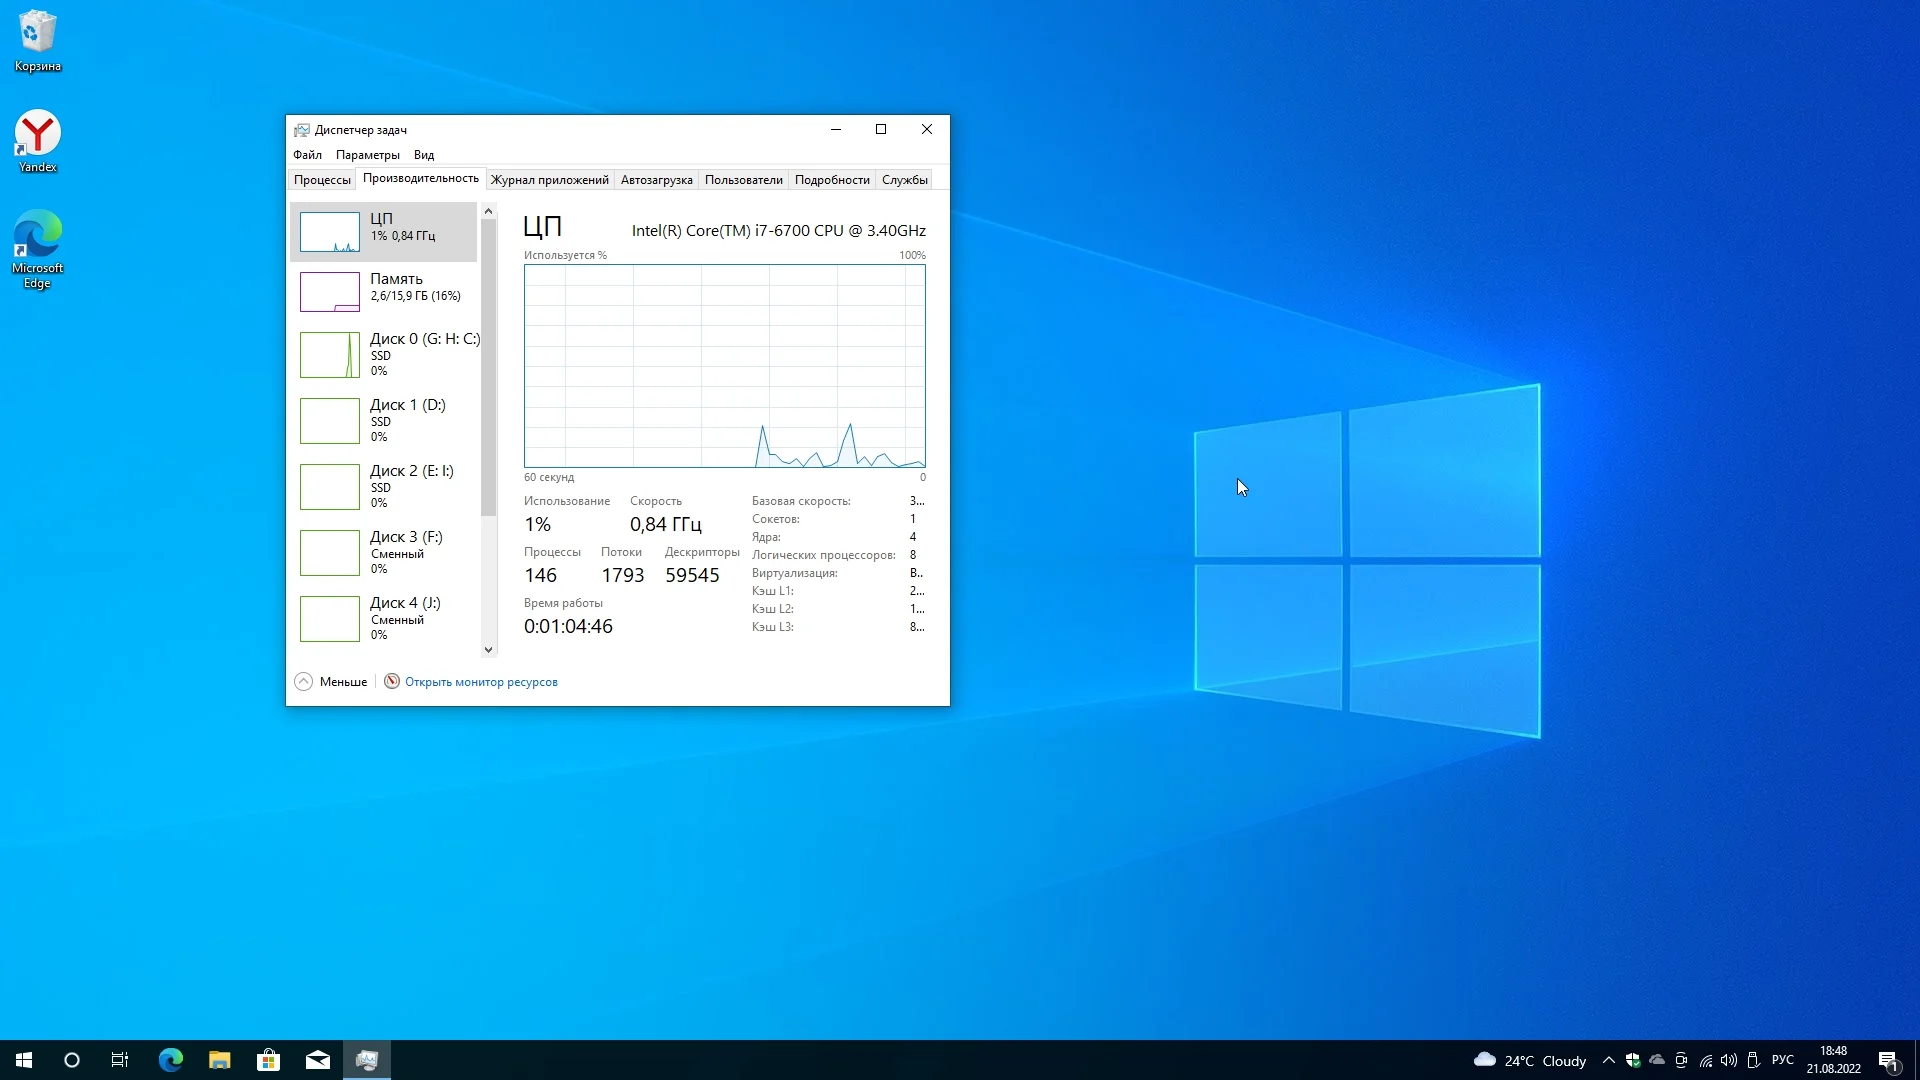The height and width of the screenshot is (1080, 1920).
Task: Open notification center icon
Action: click(x=1888, y=1061)
